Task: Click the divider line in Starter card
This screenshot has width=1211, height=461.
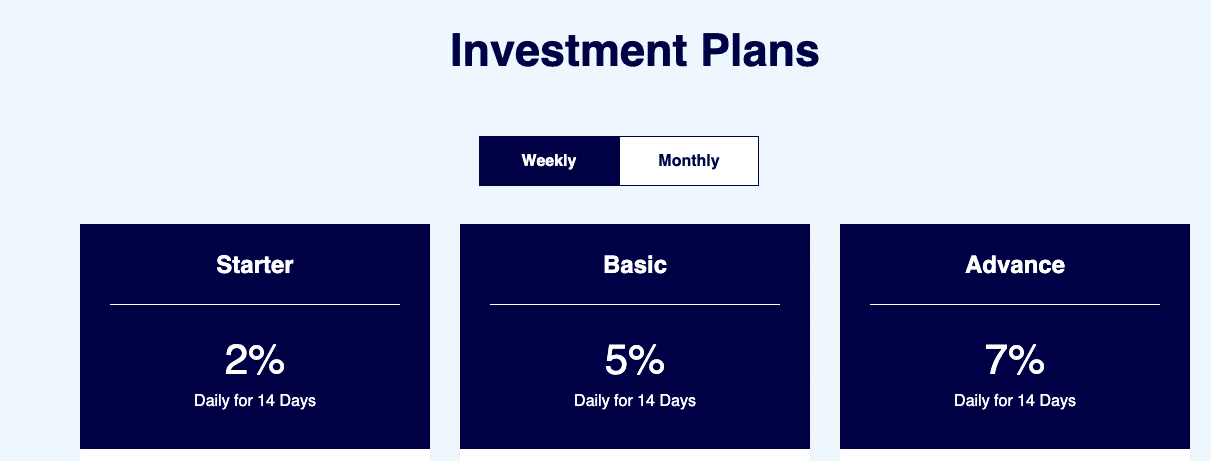Action: [x=255, y=304]
